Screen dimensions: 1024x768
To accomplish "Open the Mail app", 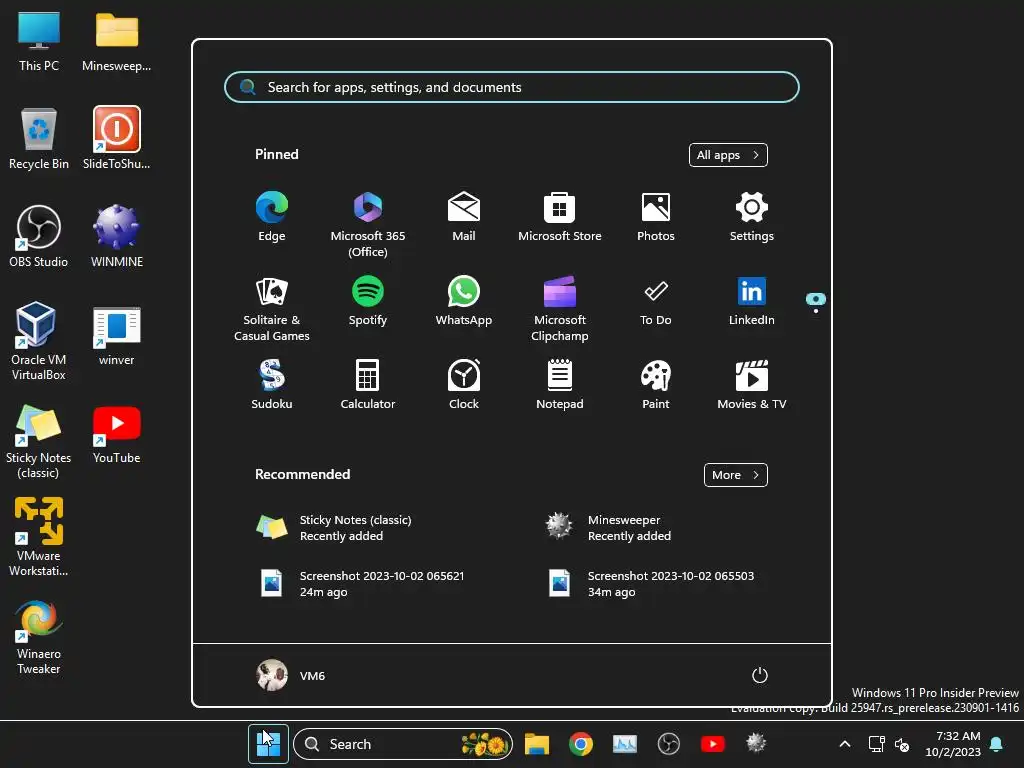I will click(x=464, y=217).
